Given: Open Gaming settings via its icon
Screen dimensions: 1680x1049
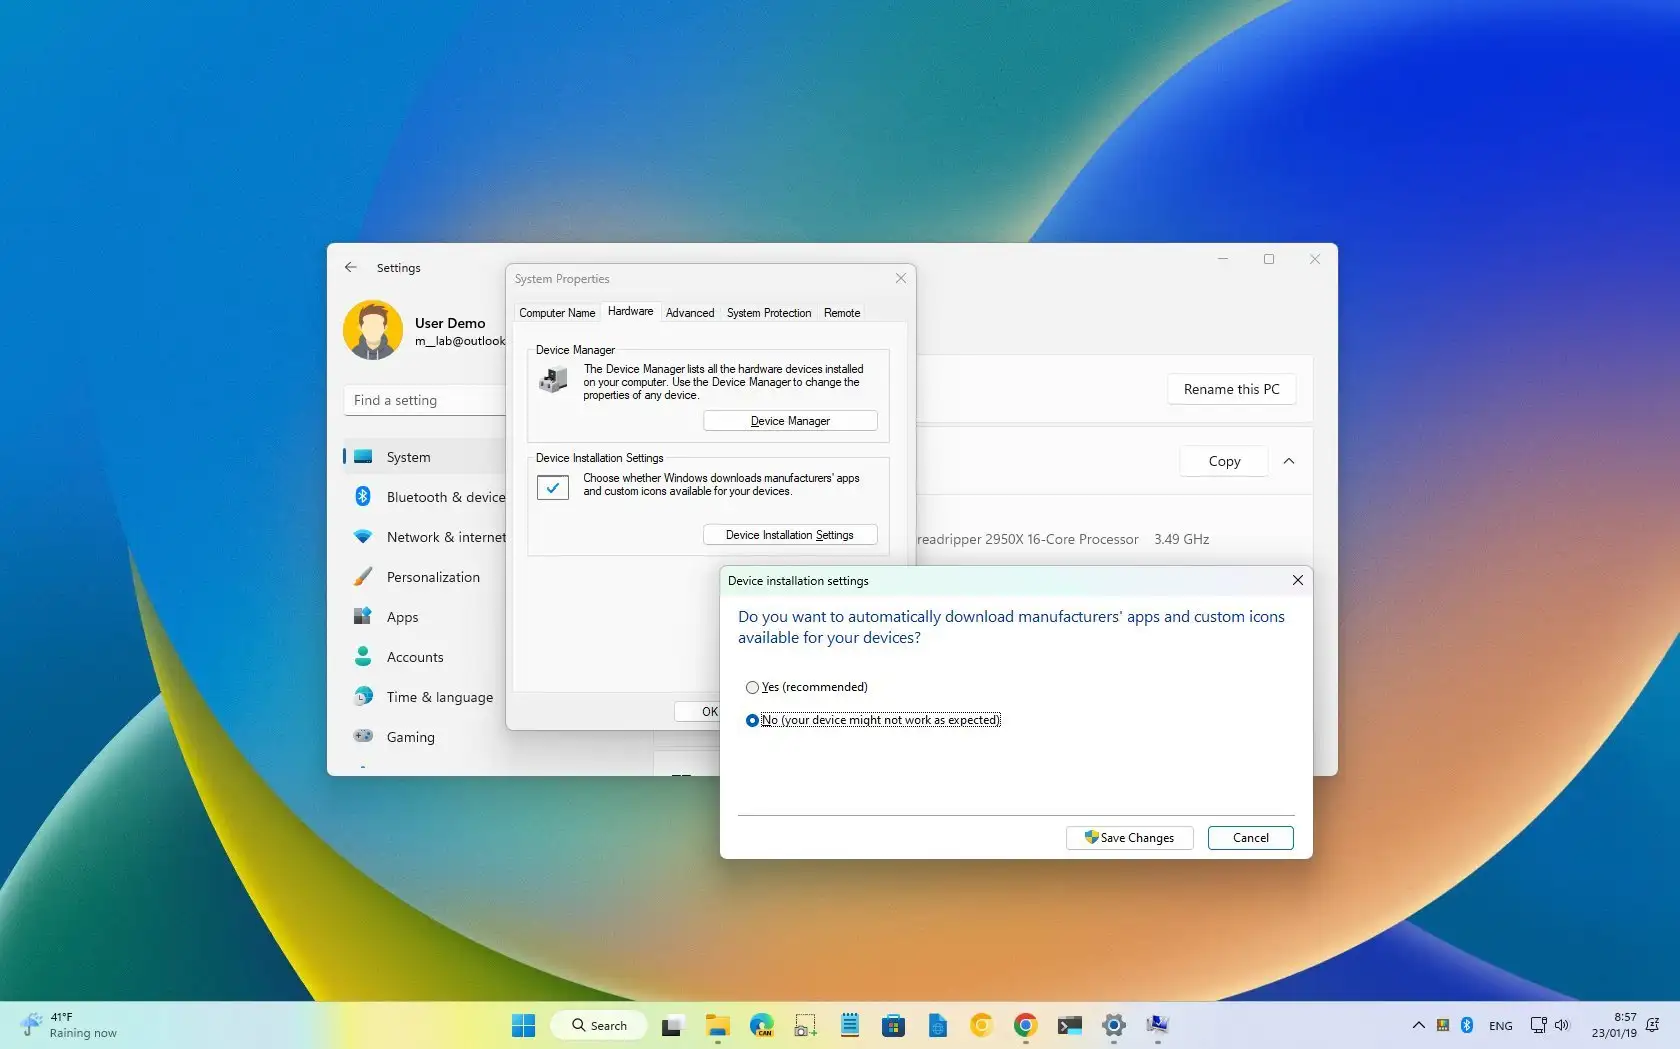Looking at the screenshot, I should pyautogui.click(x=364, y=737).
